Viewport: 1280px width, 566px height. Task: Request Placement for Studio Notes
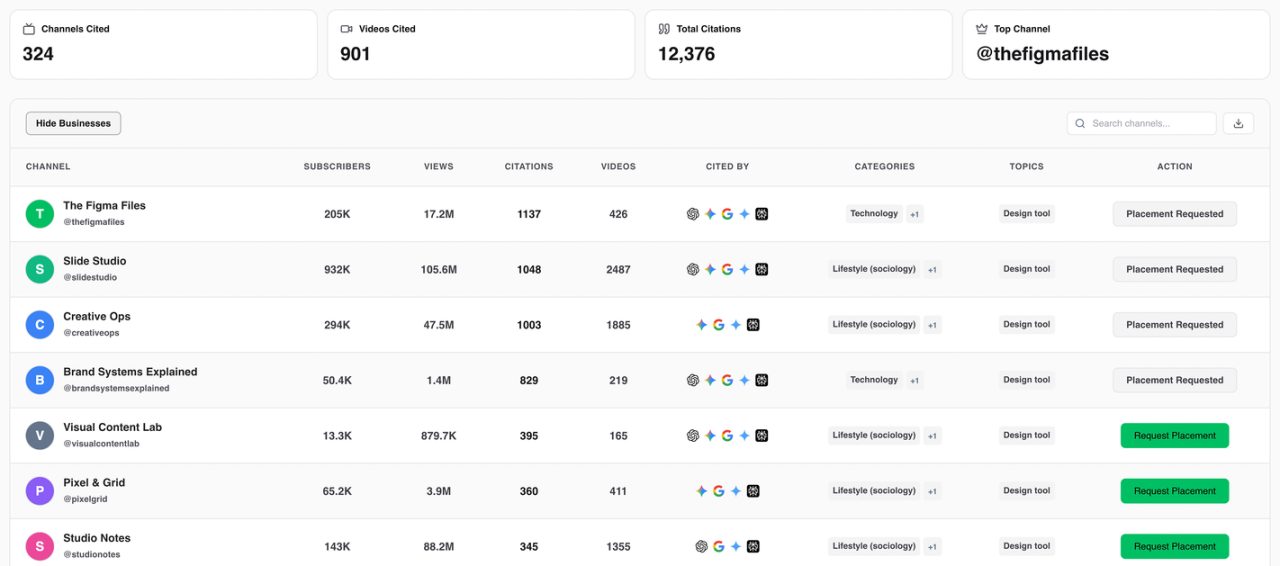coord(1175,546)
